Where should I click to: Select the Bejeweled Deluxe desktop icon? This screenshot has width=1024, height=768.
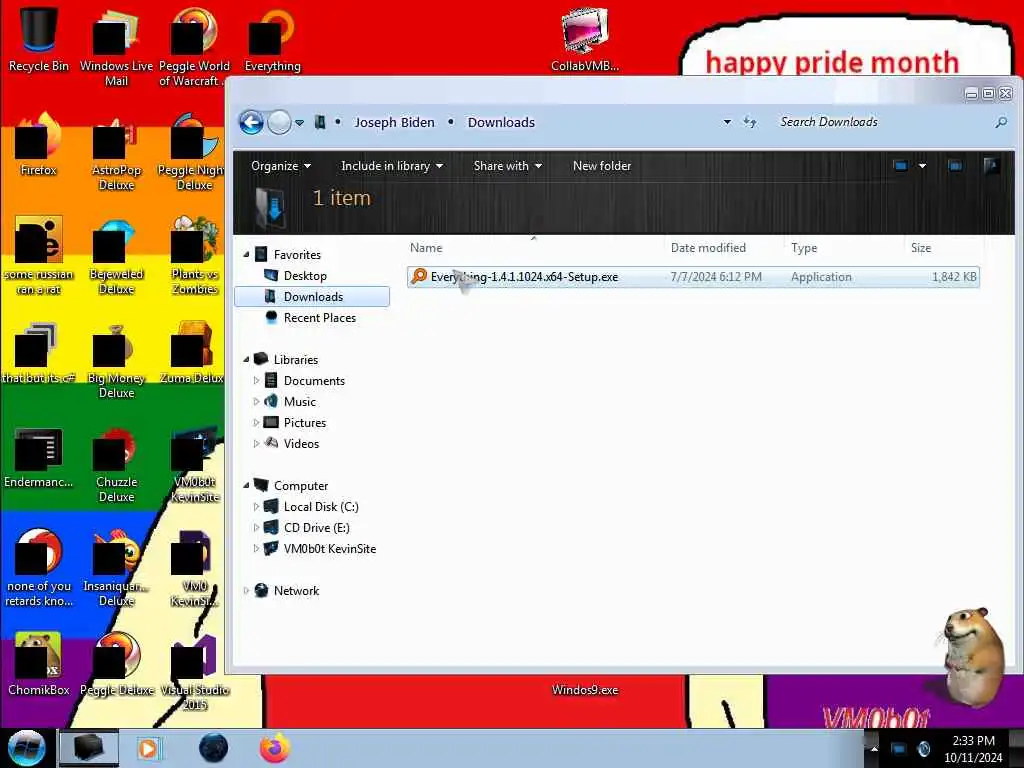tap(116, 256)
